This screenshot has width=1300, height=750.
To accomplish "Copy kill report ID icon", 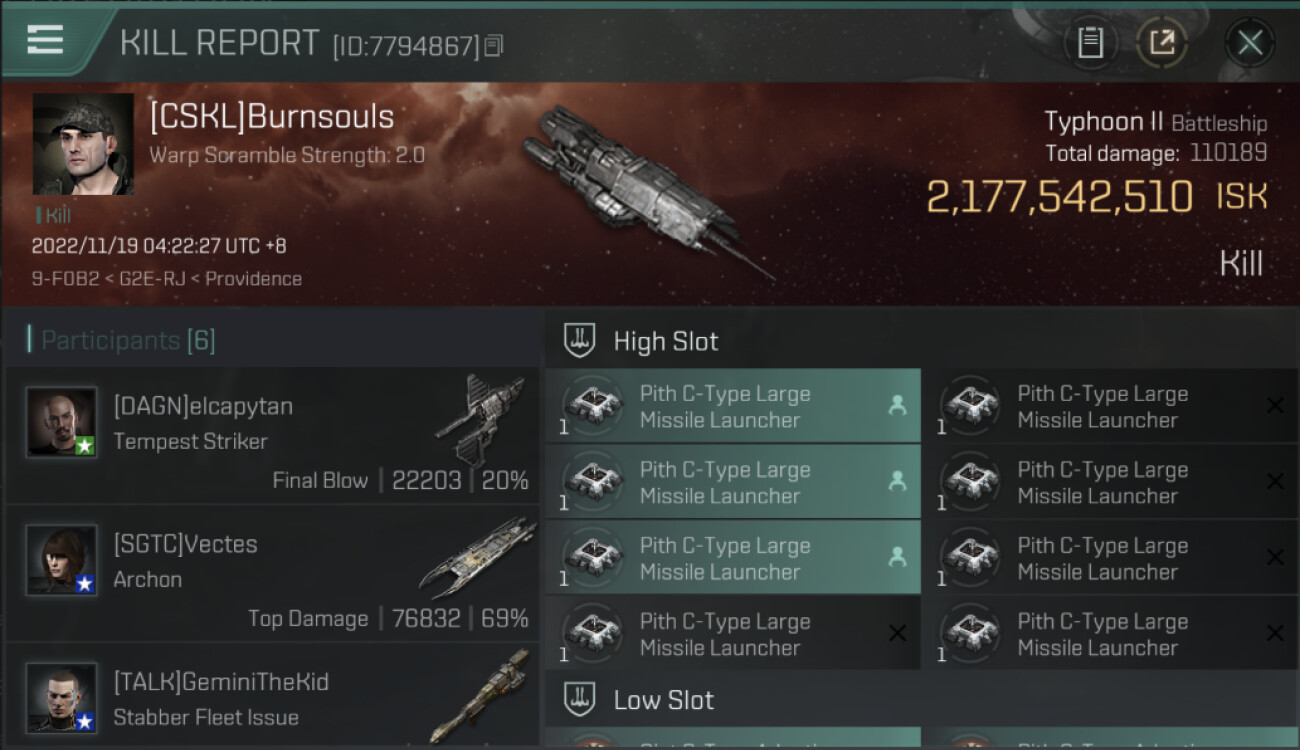I will coord(494,46).
